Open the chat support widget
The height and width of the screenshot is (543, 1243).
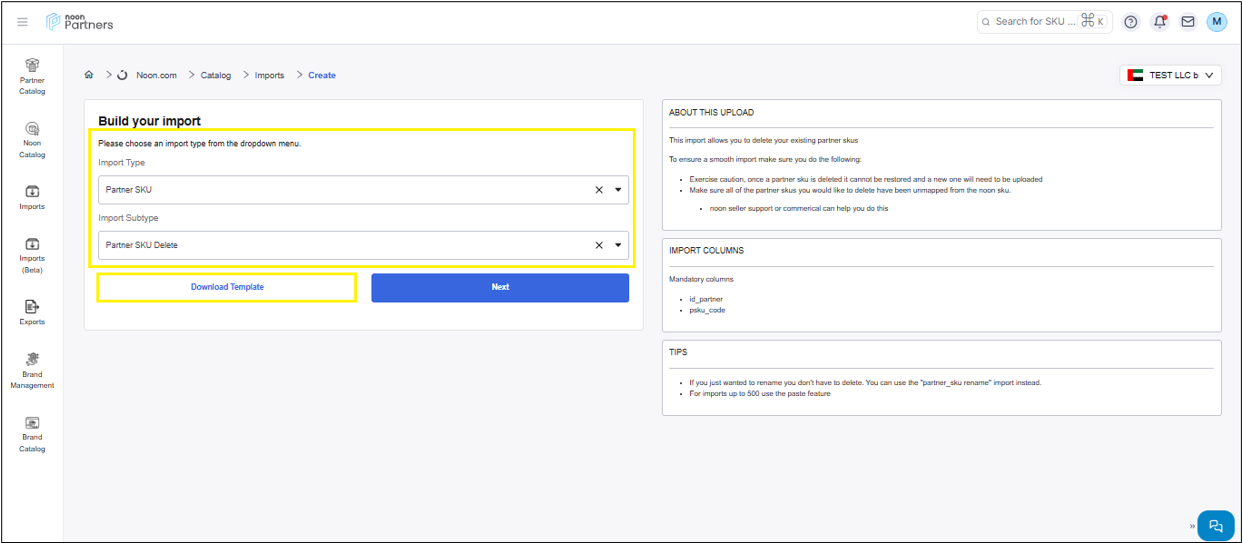1215,525
